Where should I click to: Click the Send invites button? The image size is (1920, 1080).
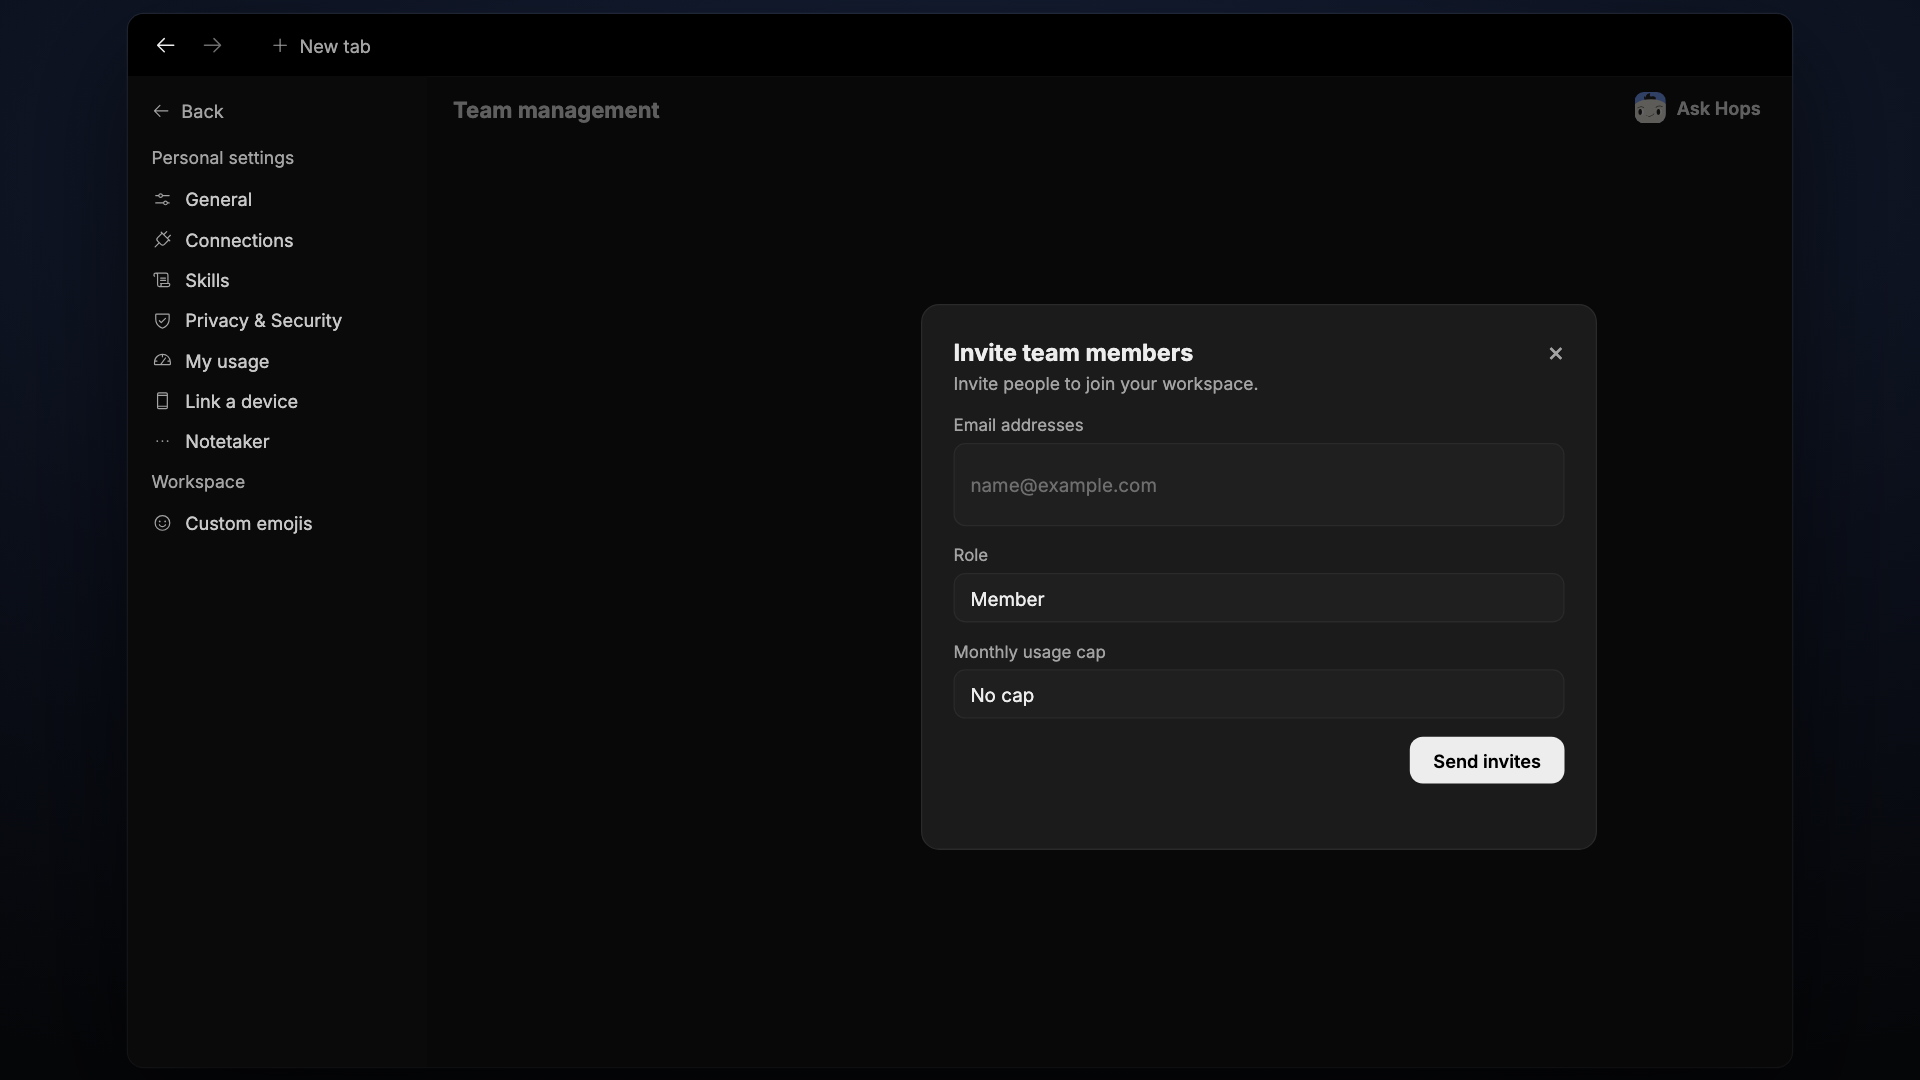click(x=1486, y=761)
